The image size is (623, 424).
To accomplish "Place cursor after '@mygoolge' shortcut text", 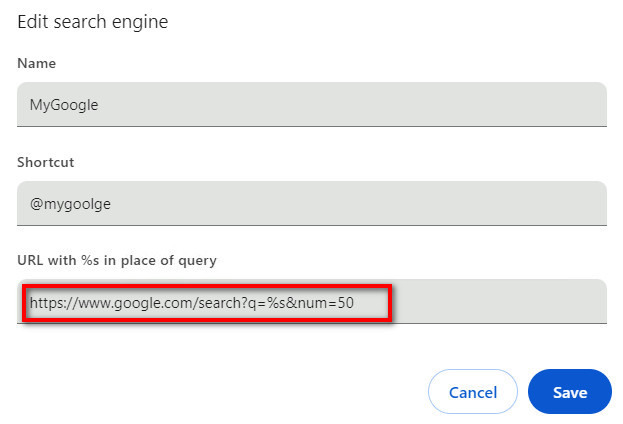I will (112, 204).
